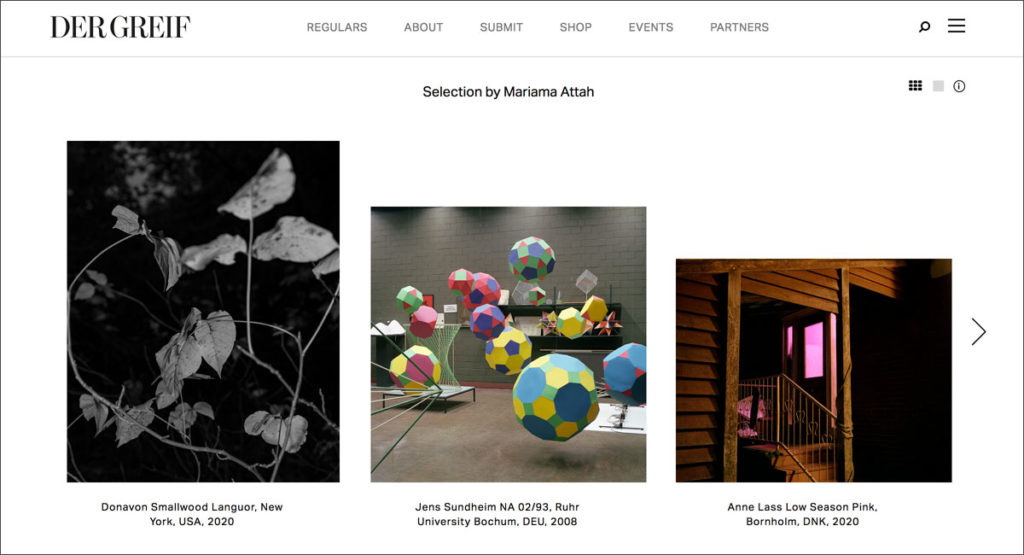
Task: Click the Jens Sundheim NA 02/93 caption
Action: point(497,514)
